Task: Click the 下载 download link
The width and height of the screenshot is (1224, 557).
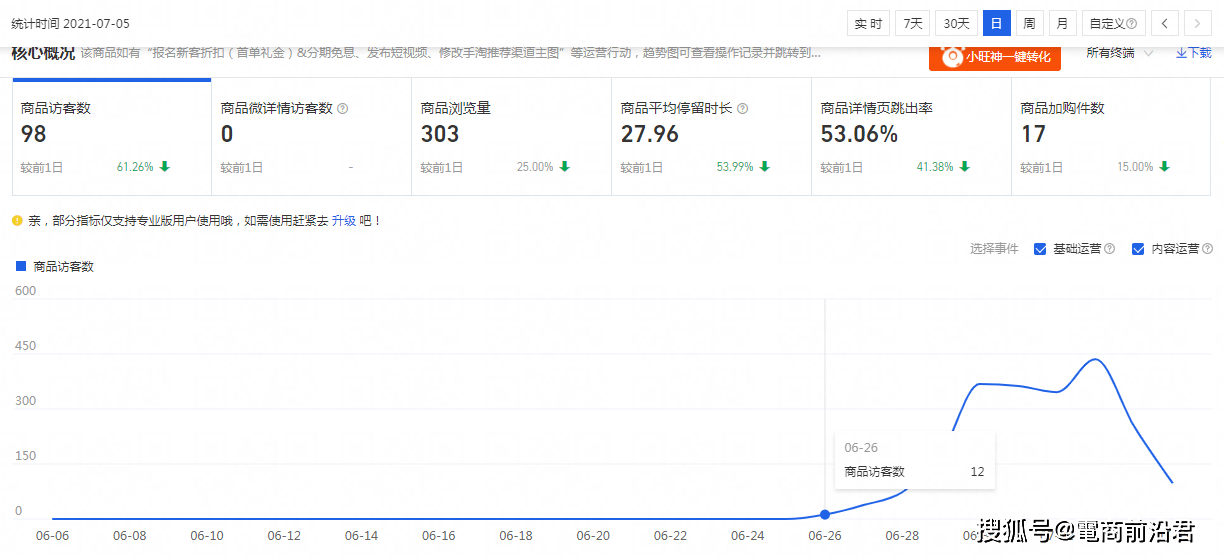Action: pos(1193,54)
